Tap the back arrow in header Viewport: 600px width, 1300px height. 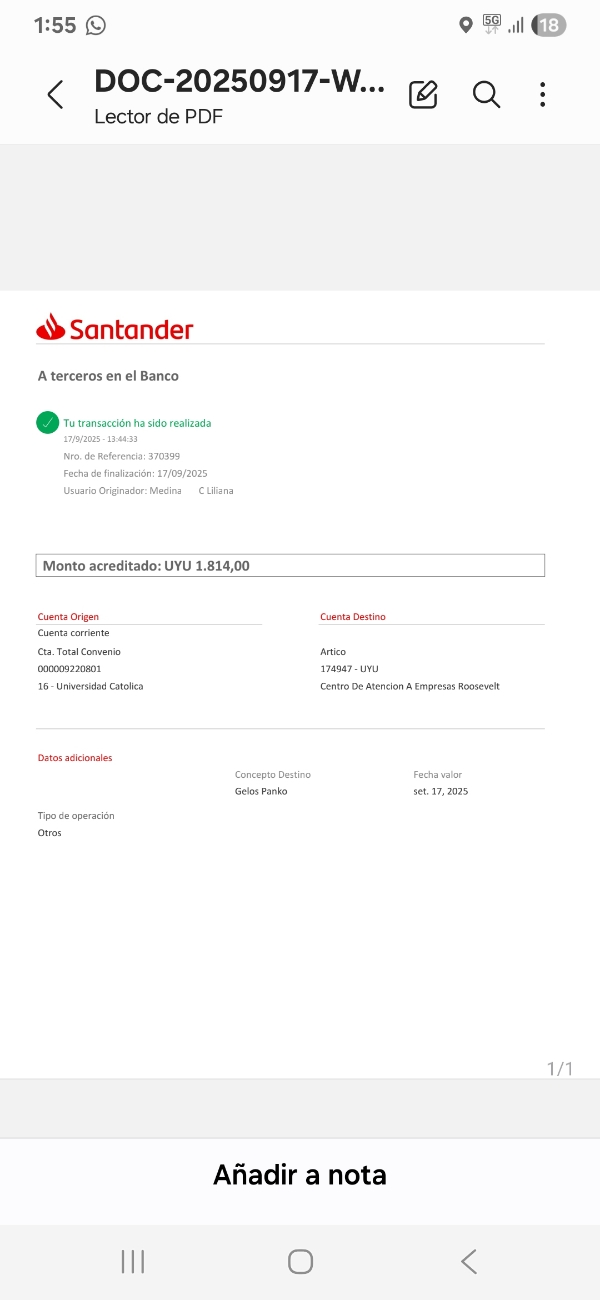[x=55, y=95]
